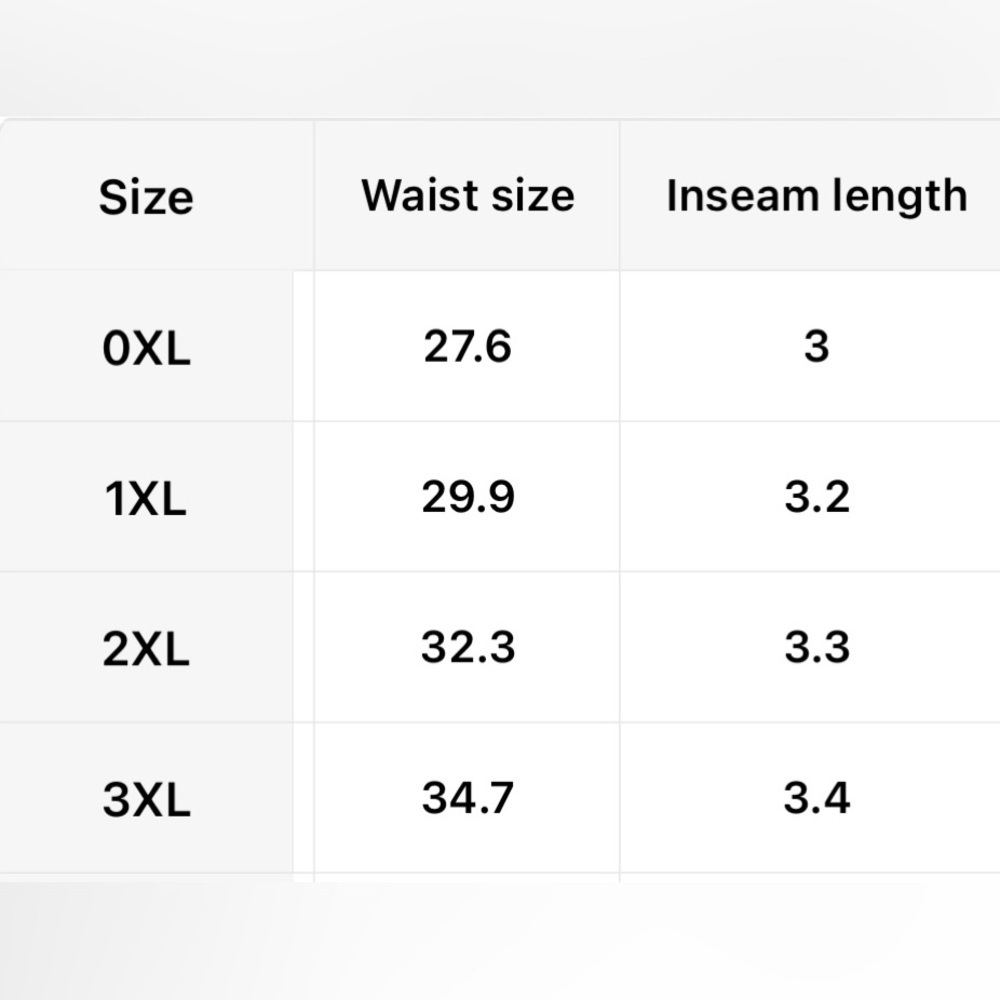Click the 32.3 waist size cell
1000x1000 pixels.
point(467,647)
